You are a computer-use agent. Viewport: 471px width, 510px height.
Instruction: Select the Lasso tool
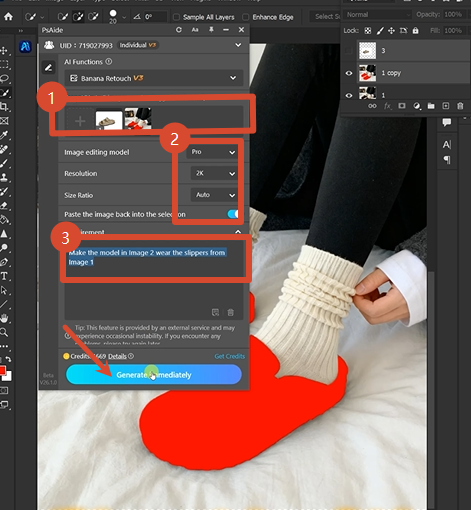4,79
